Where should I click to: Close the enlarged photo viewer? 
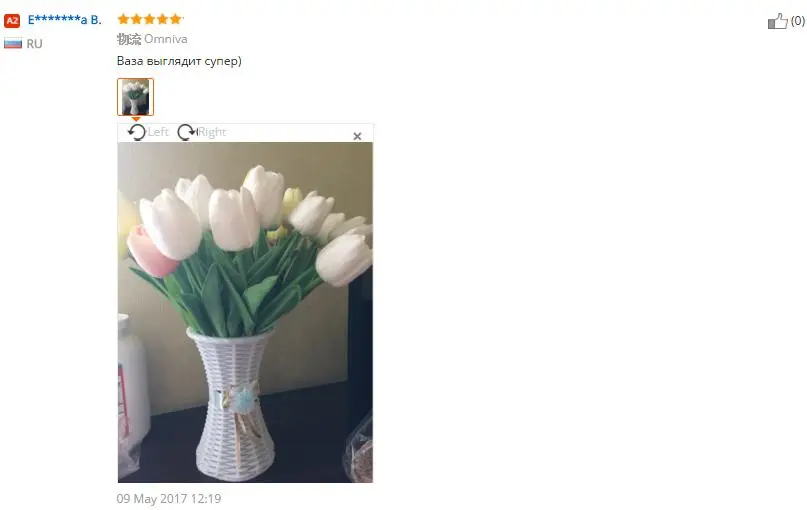[357, 136]
